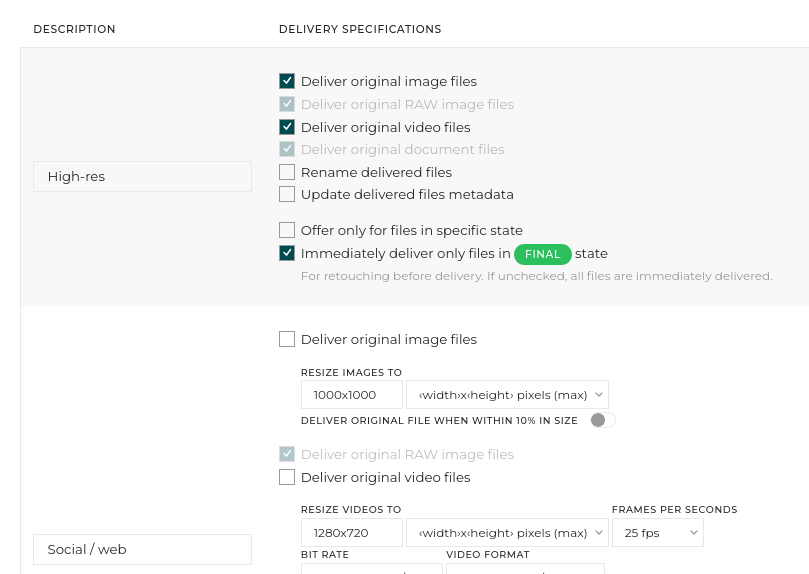The image size is (809, 574).
Task: Open the resize videos unit dropdown
Action: pos(507,533)
